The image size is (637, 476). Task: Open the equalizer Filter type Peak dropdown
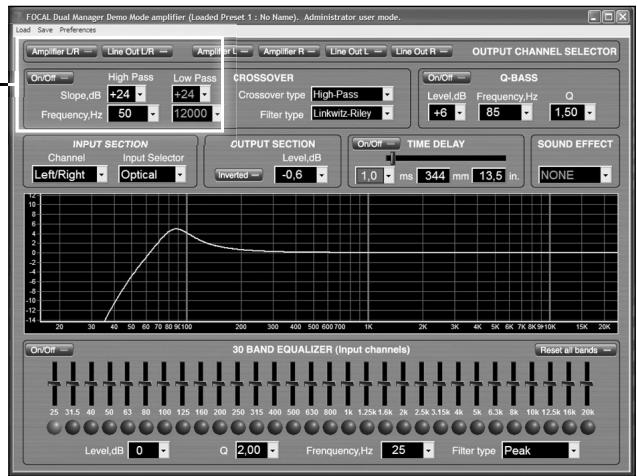[573, 450]
